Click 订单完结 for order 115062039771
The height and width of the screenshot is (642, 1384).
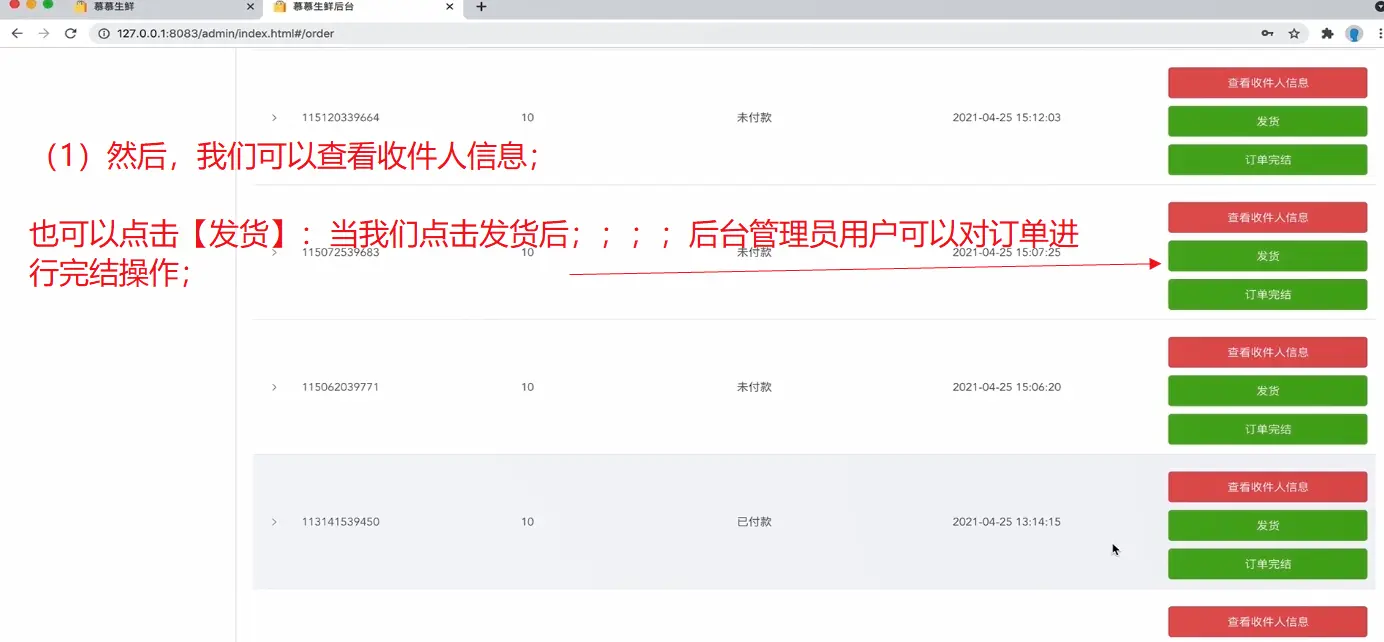1267,429
